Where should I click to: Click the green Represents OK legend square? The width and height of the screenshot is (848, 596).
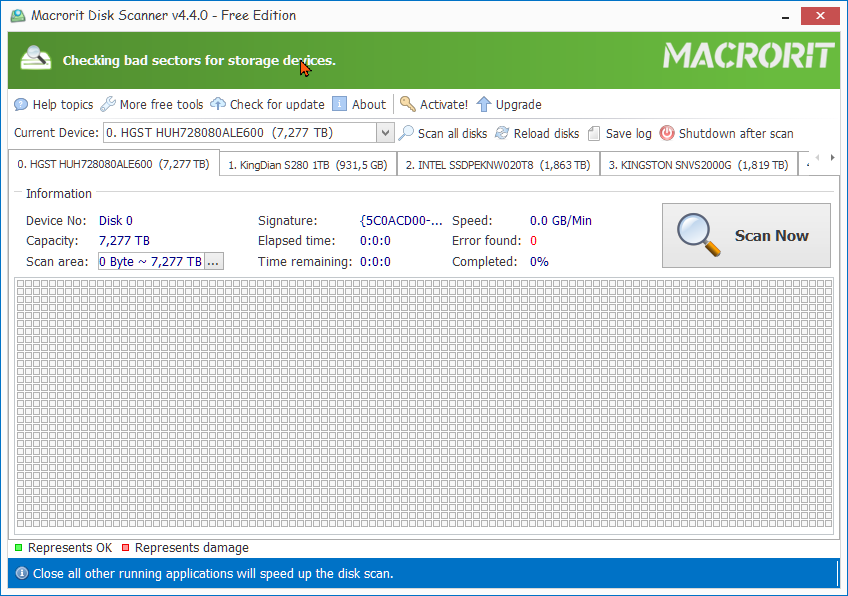pos(18,548)
